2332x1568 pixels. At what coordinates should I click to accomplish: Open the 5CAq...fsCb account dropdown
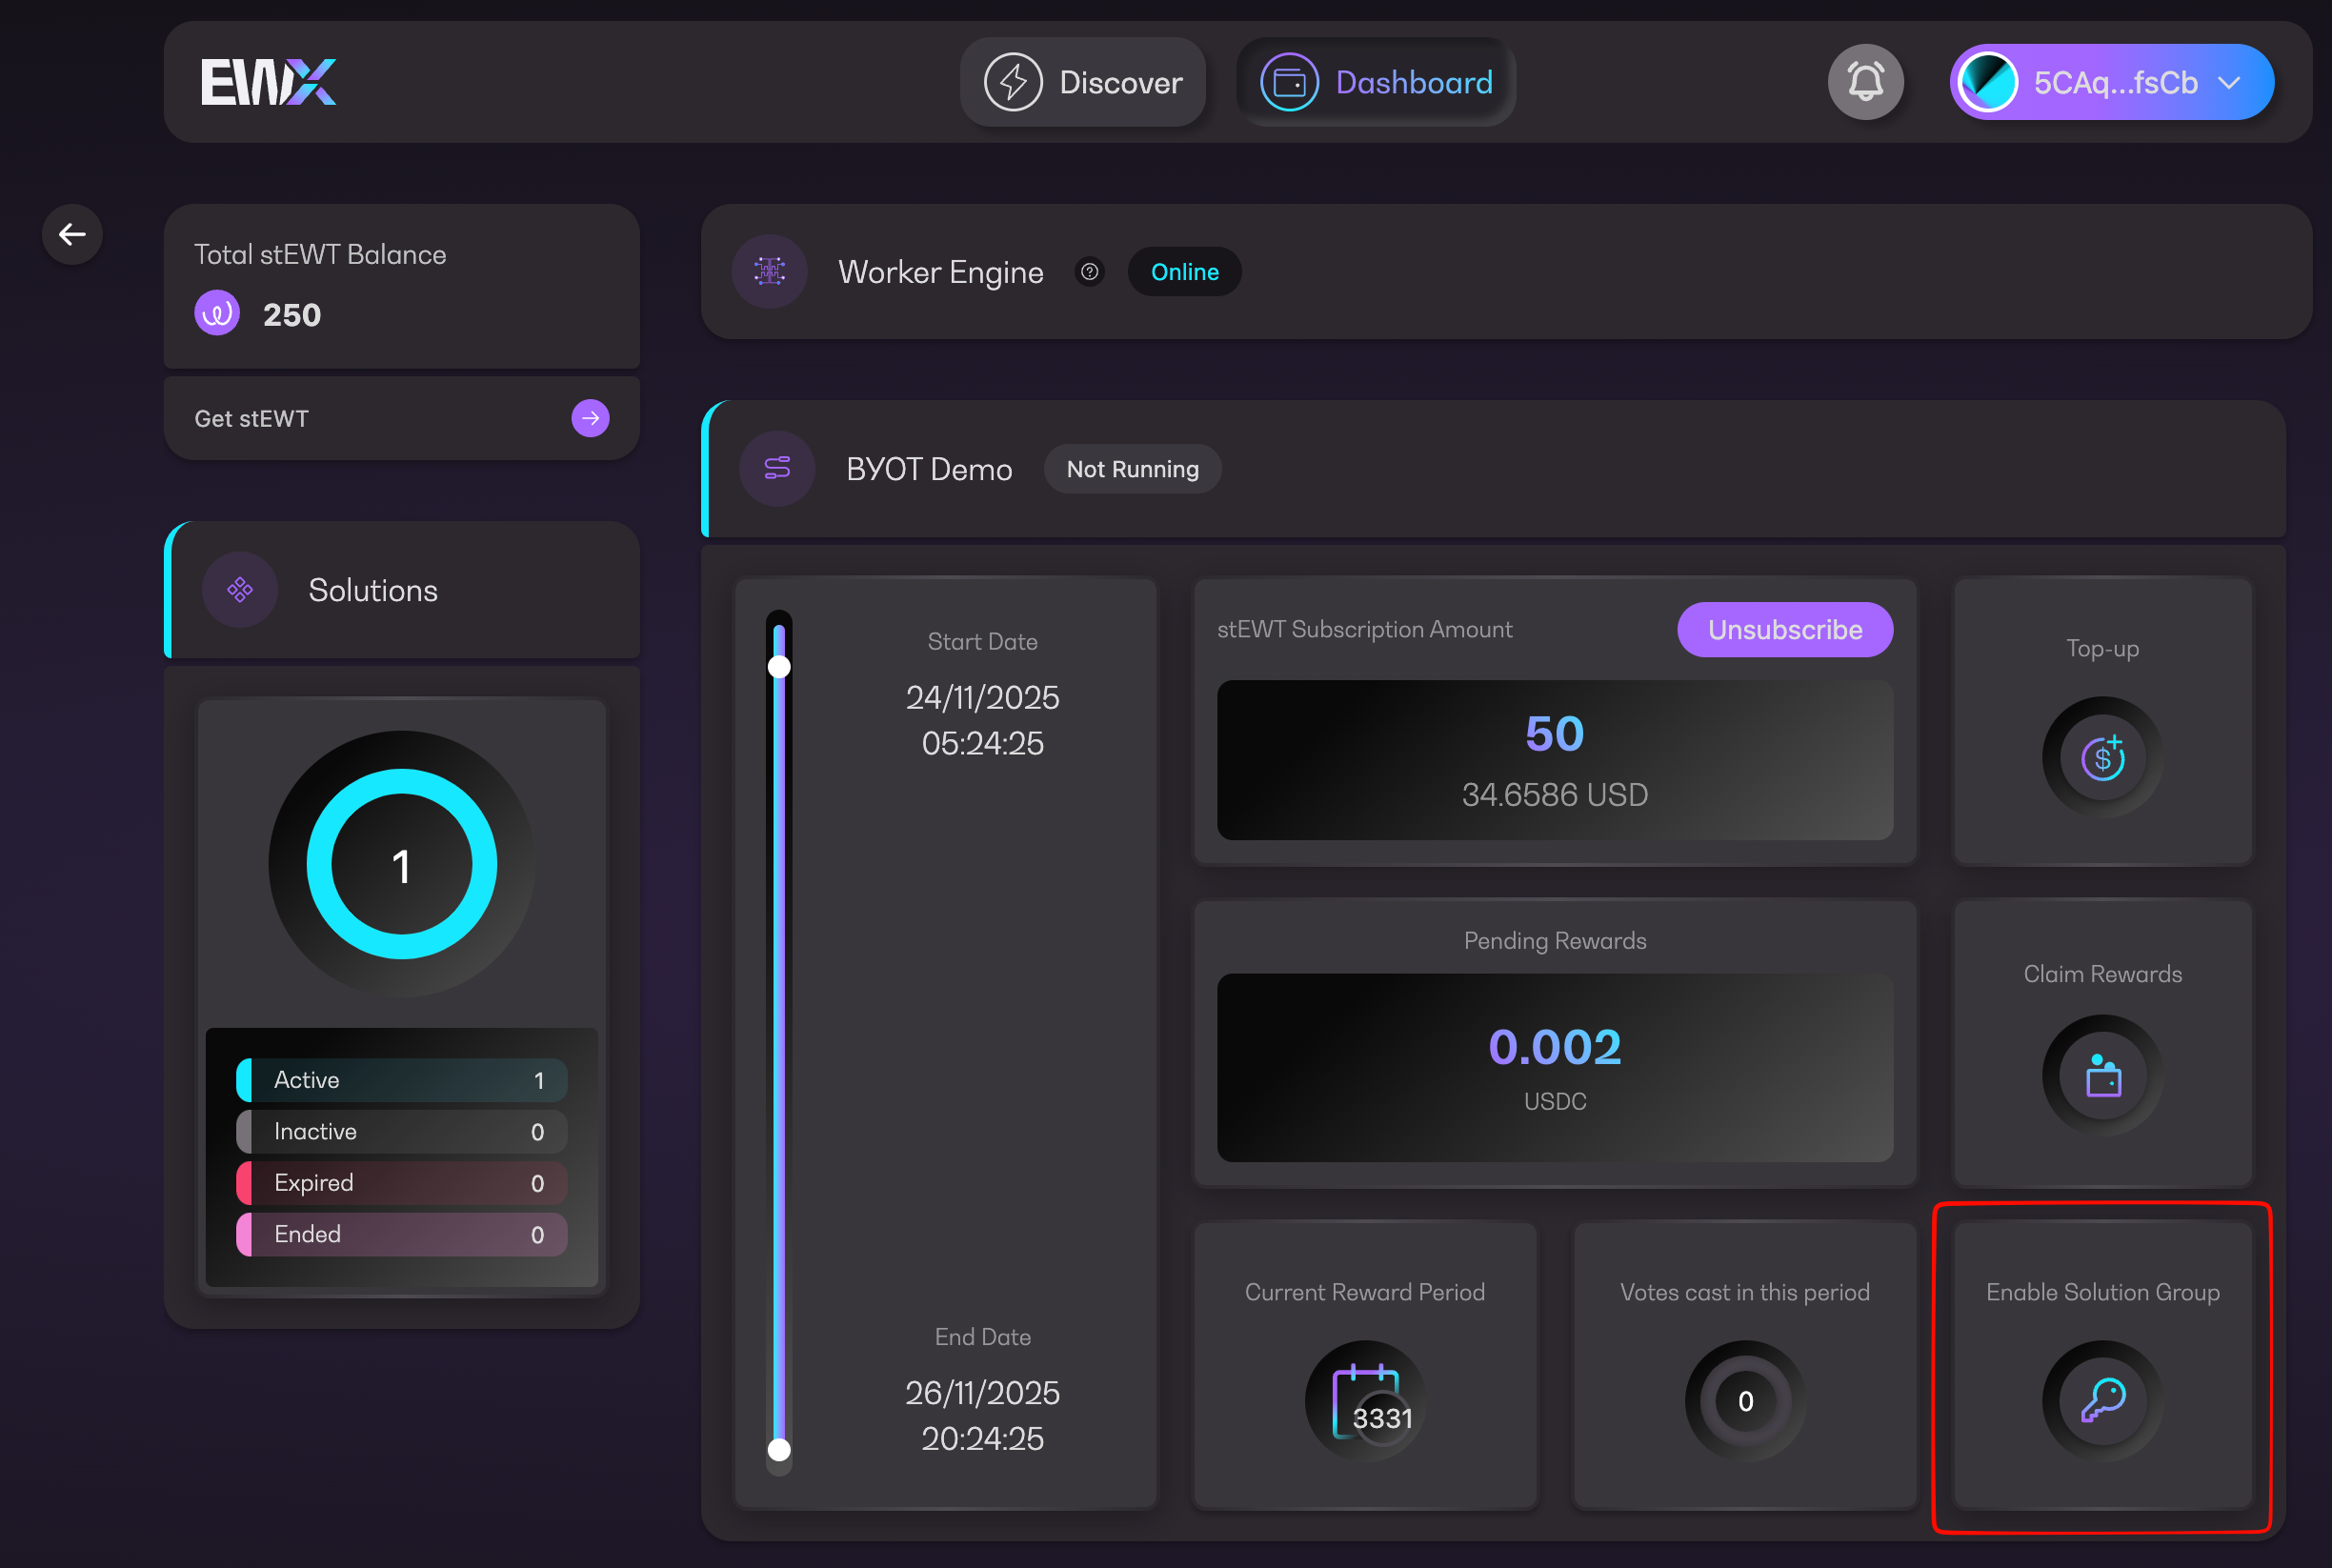pyautogui.click(x=2111, y=82)
